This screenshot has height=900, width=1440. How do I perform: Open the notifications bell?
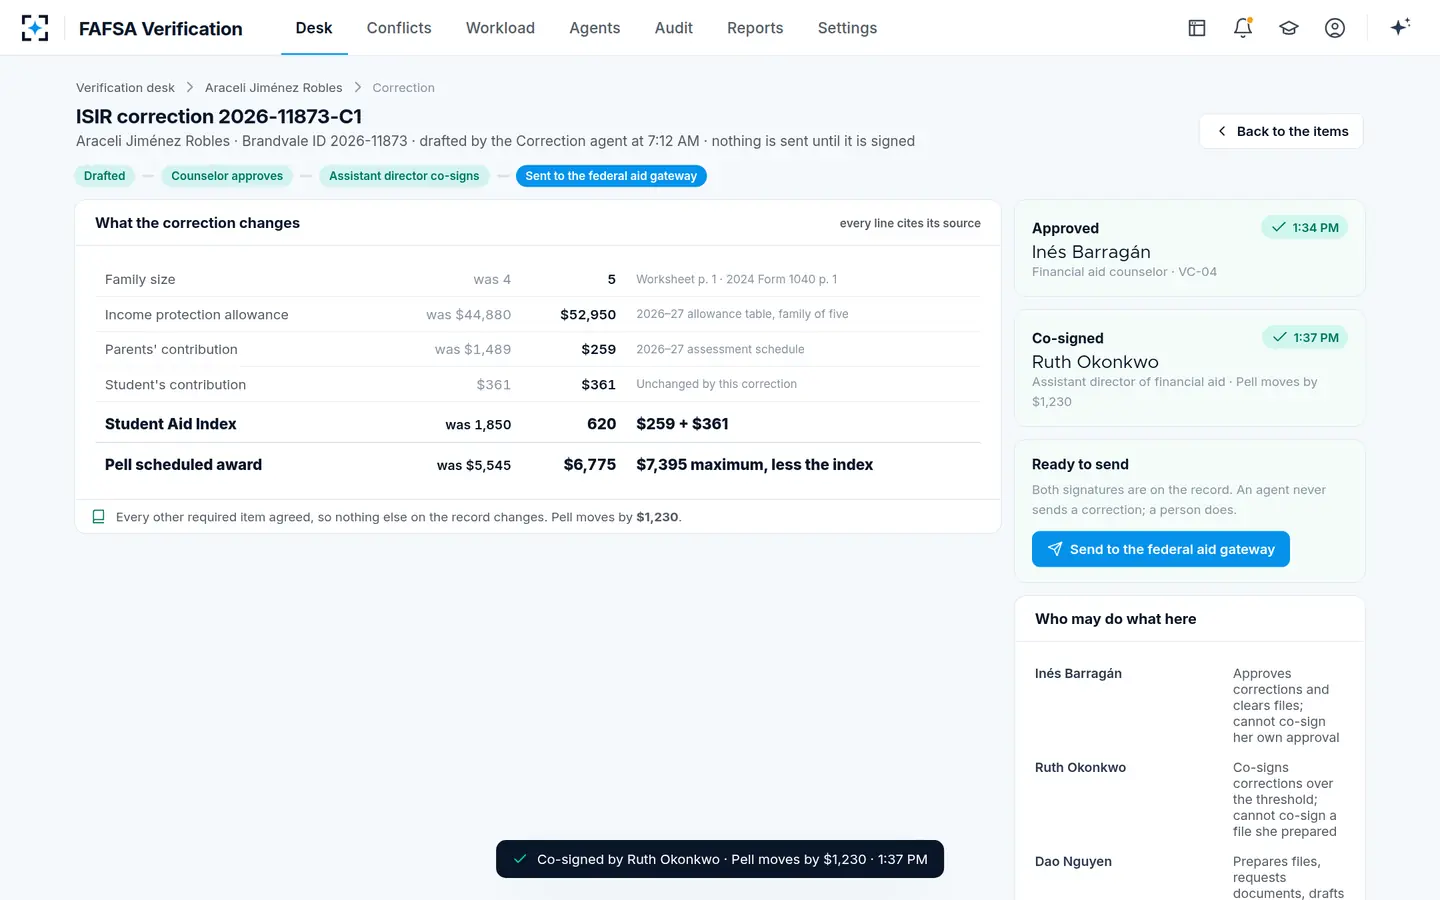click(1243, 28)
